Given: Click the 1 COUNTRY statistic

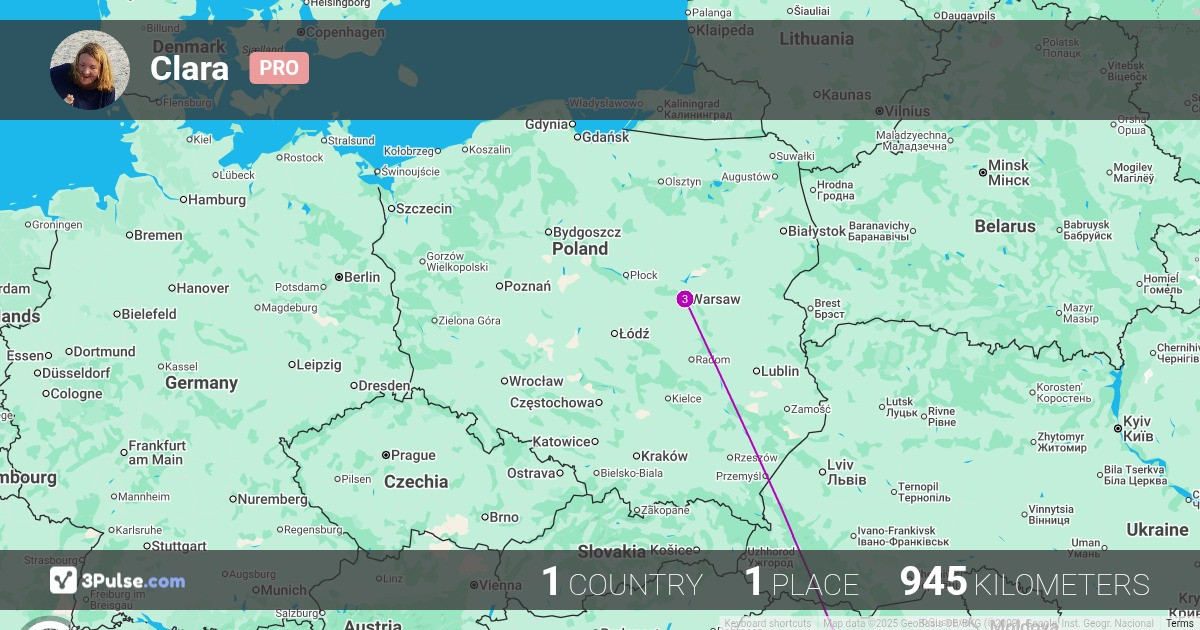Looking at the screenshot, I should 621,584.
